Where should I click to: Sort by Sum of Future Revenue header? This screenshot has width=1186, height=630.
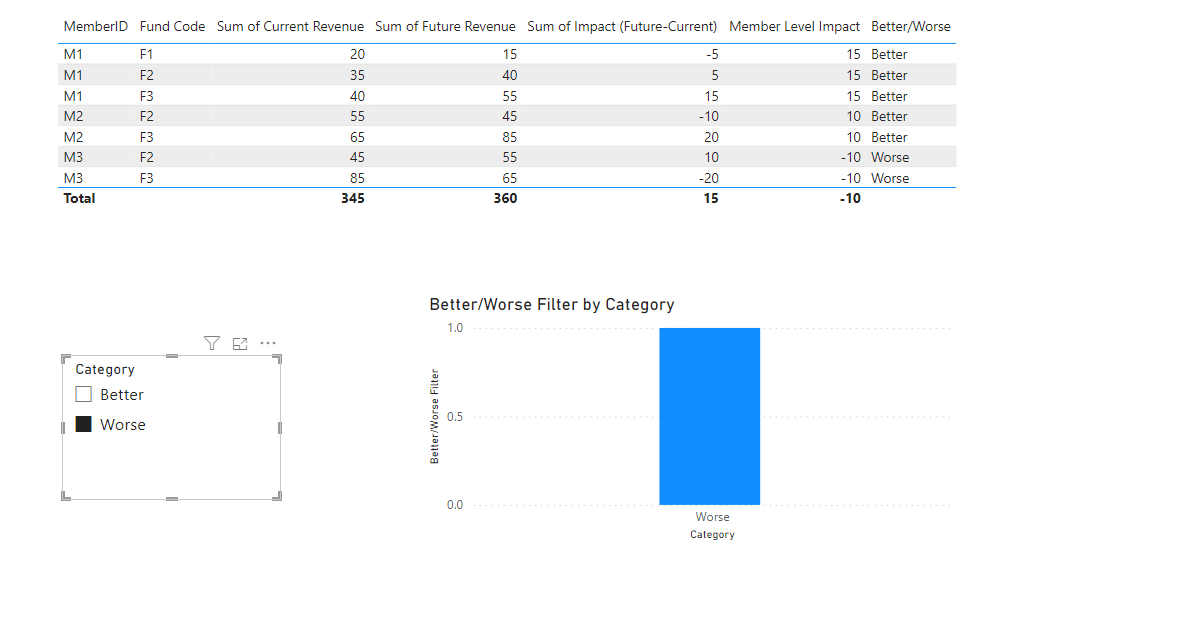point(446,26)
